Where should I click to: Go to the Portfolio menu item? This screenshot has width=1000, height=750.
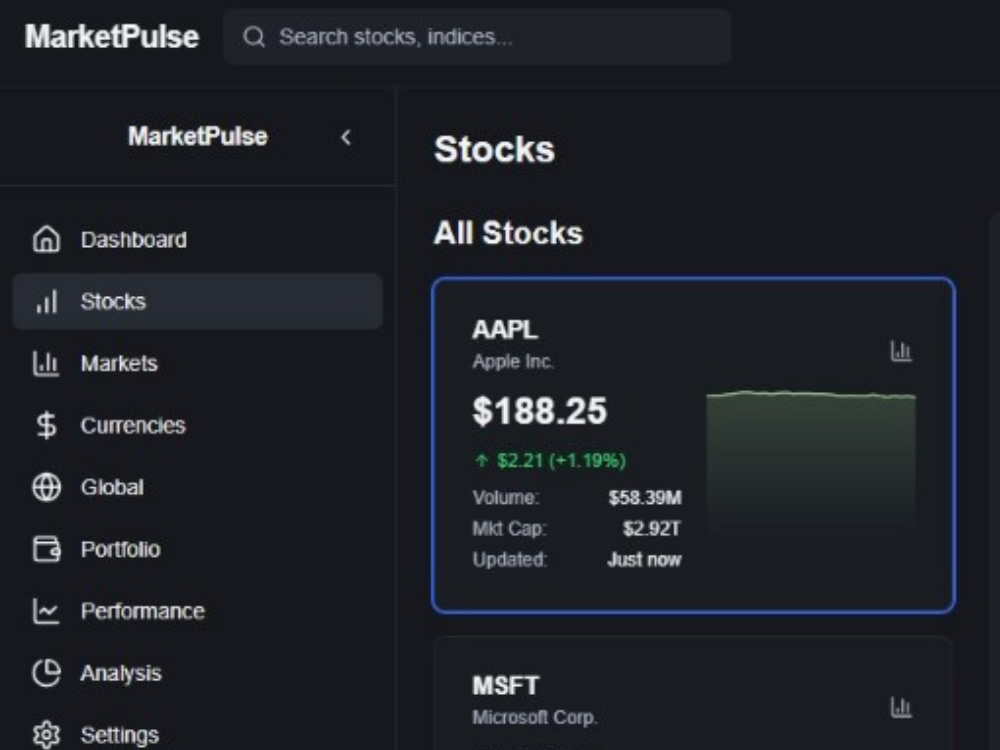[198, 549]
